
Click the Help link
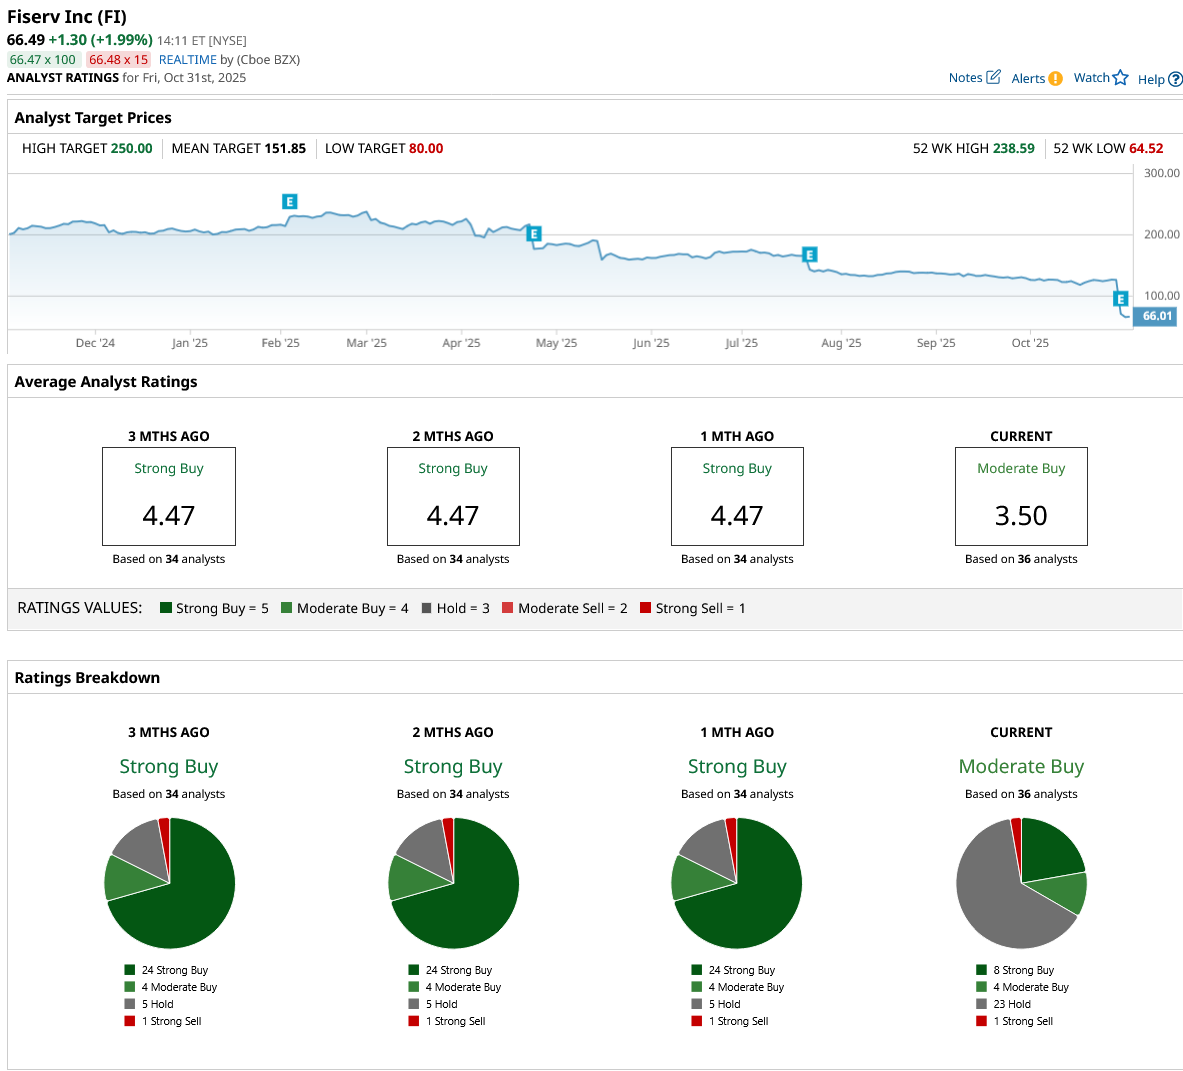click(x=1151, y=79)
